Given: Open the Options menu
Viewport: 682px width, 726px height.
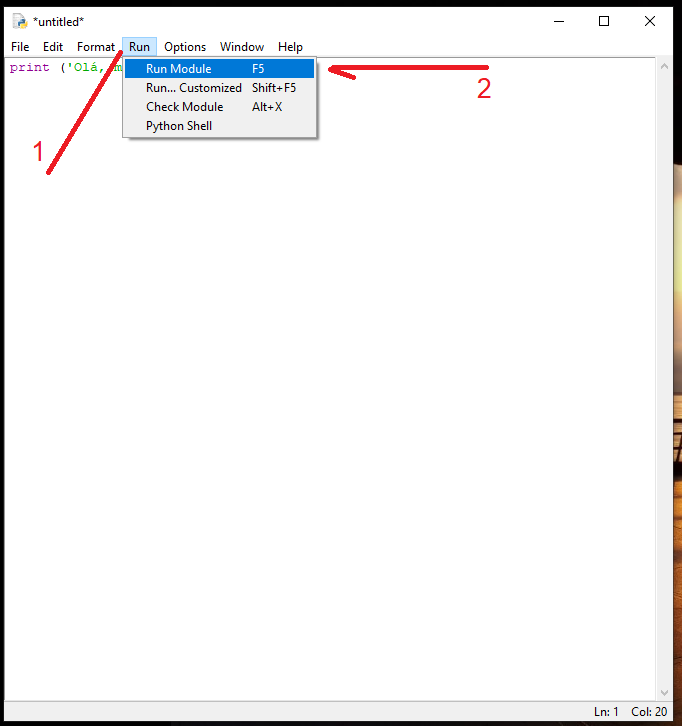Looking at the screenshot, I should 185,47.
